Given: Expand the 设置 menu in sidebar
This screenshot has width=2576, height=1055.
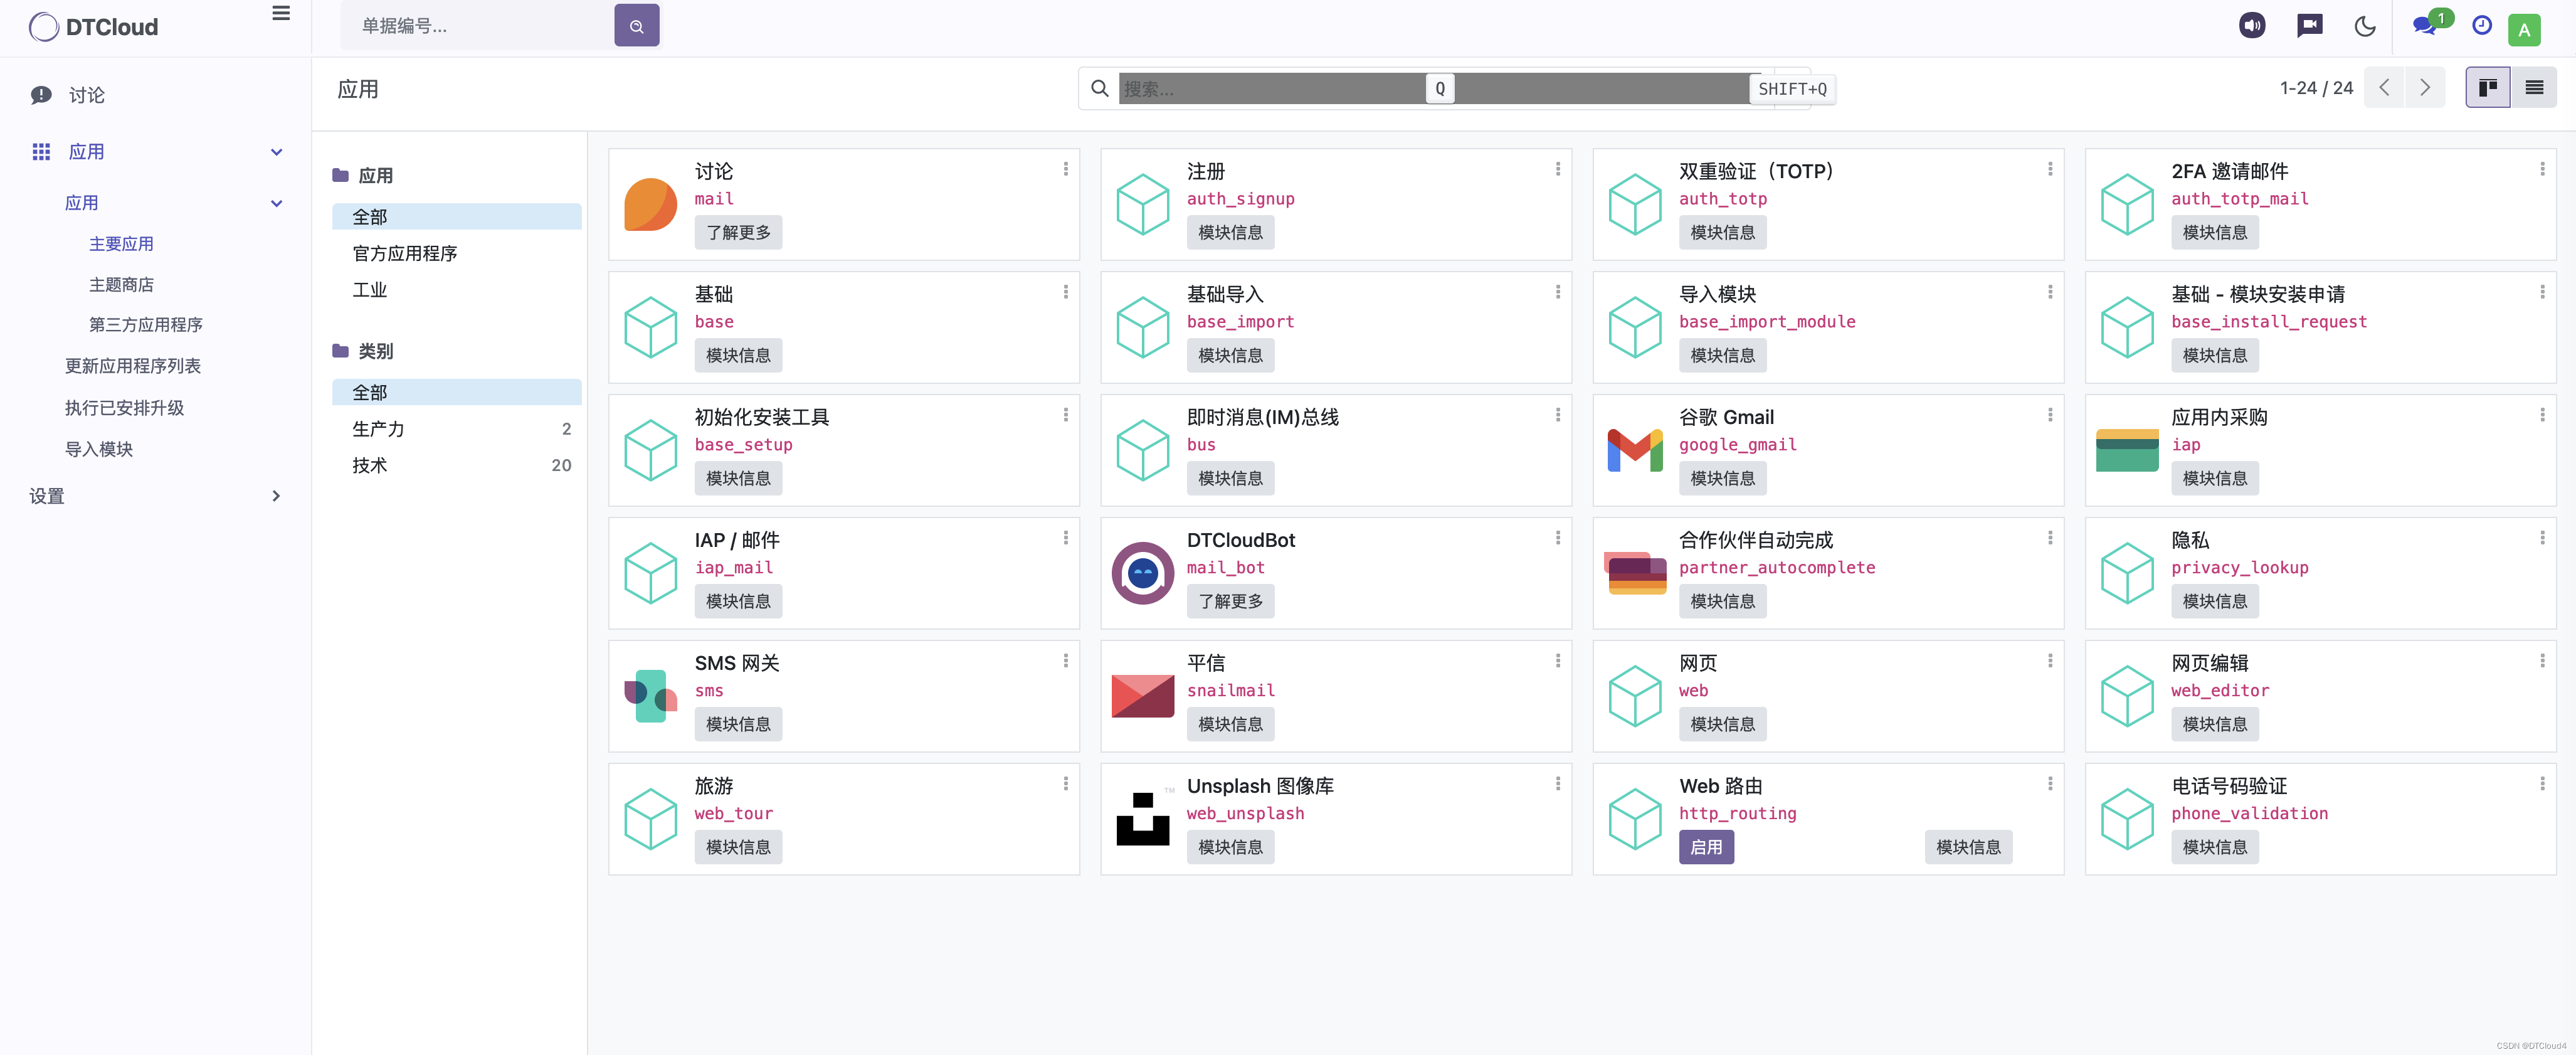Looking at the screenshot, I should pyautogui.click(x=276, y=495).
